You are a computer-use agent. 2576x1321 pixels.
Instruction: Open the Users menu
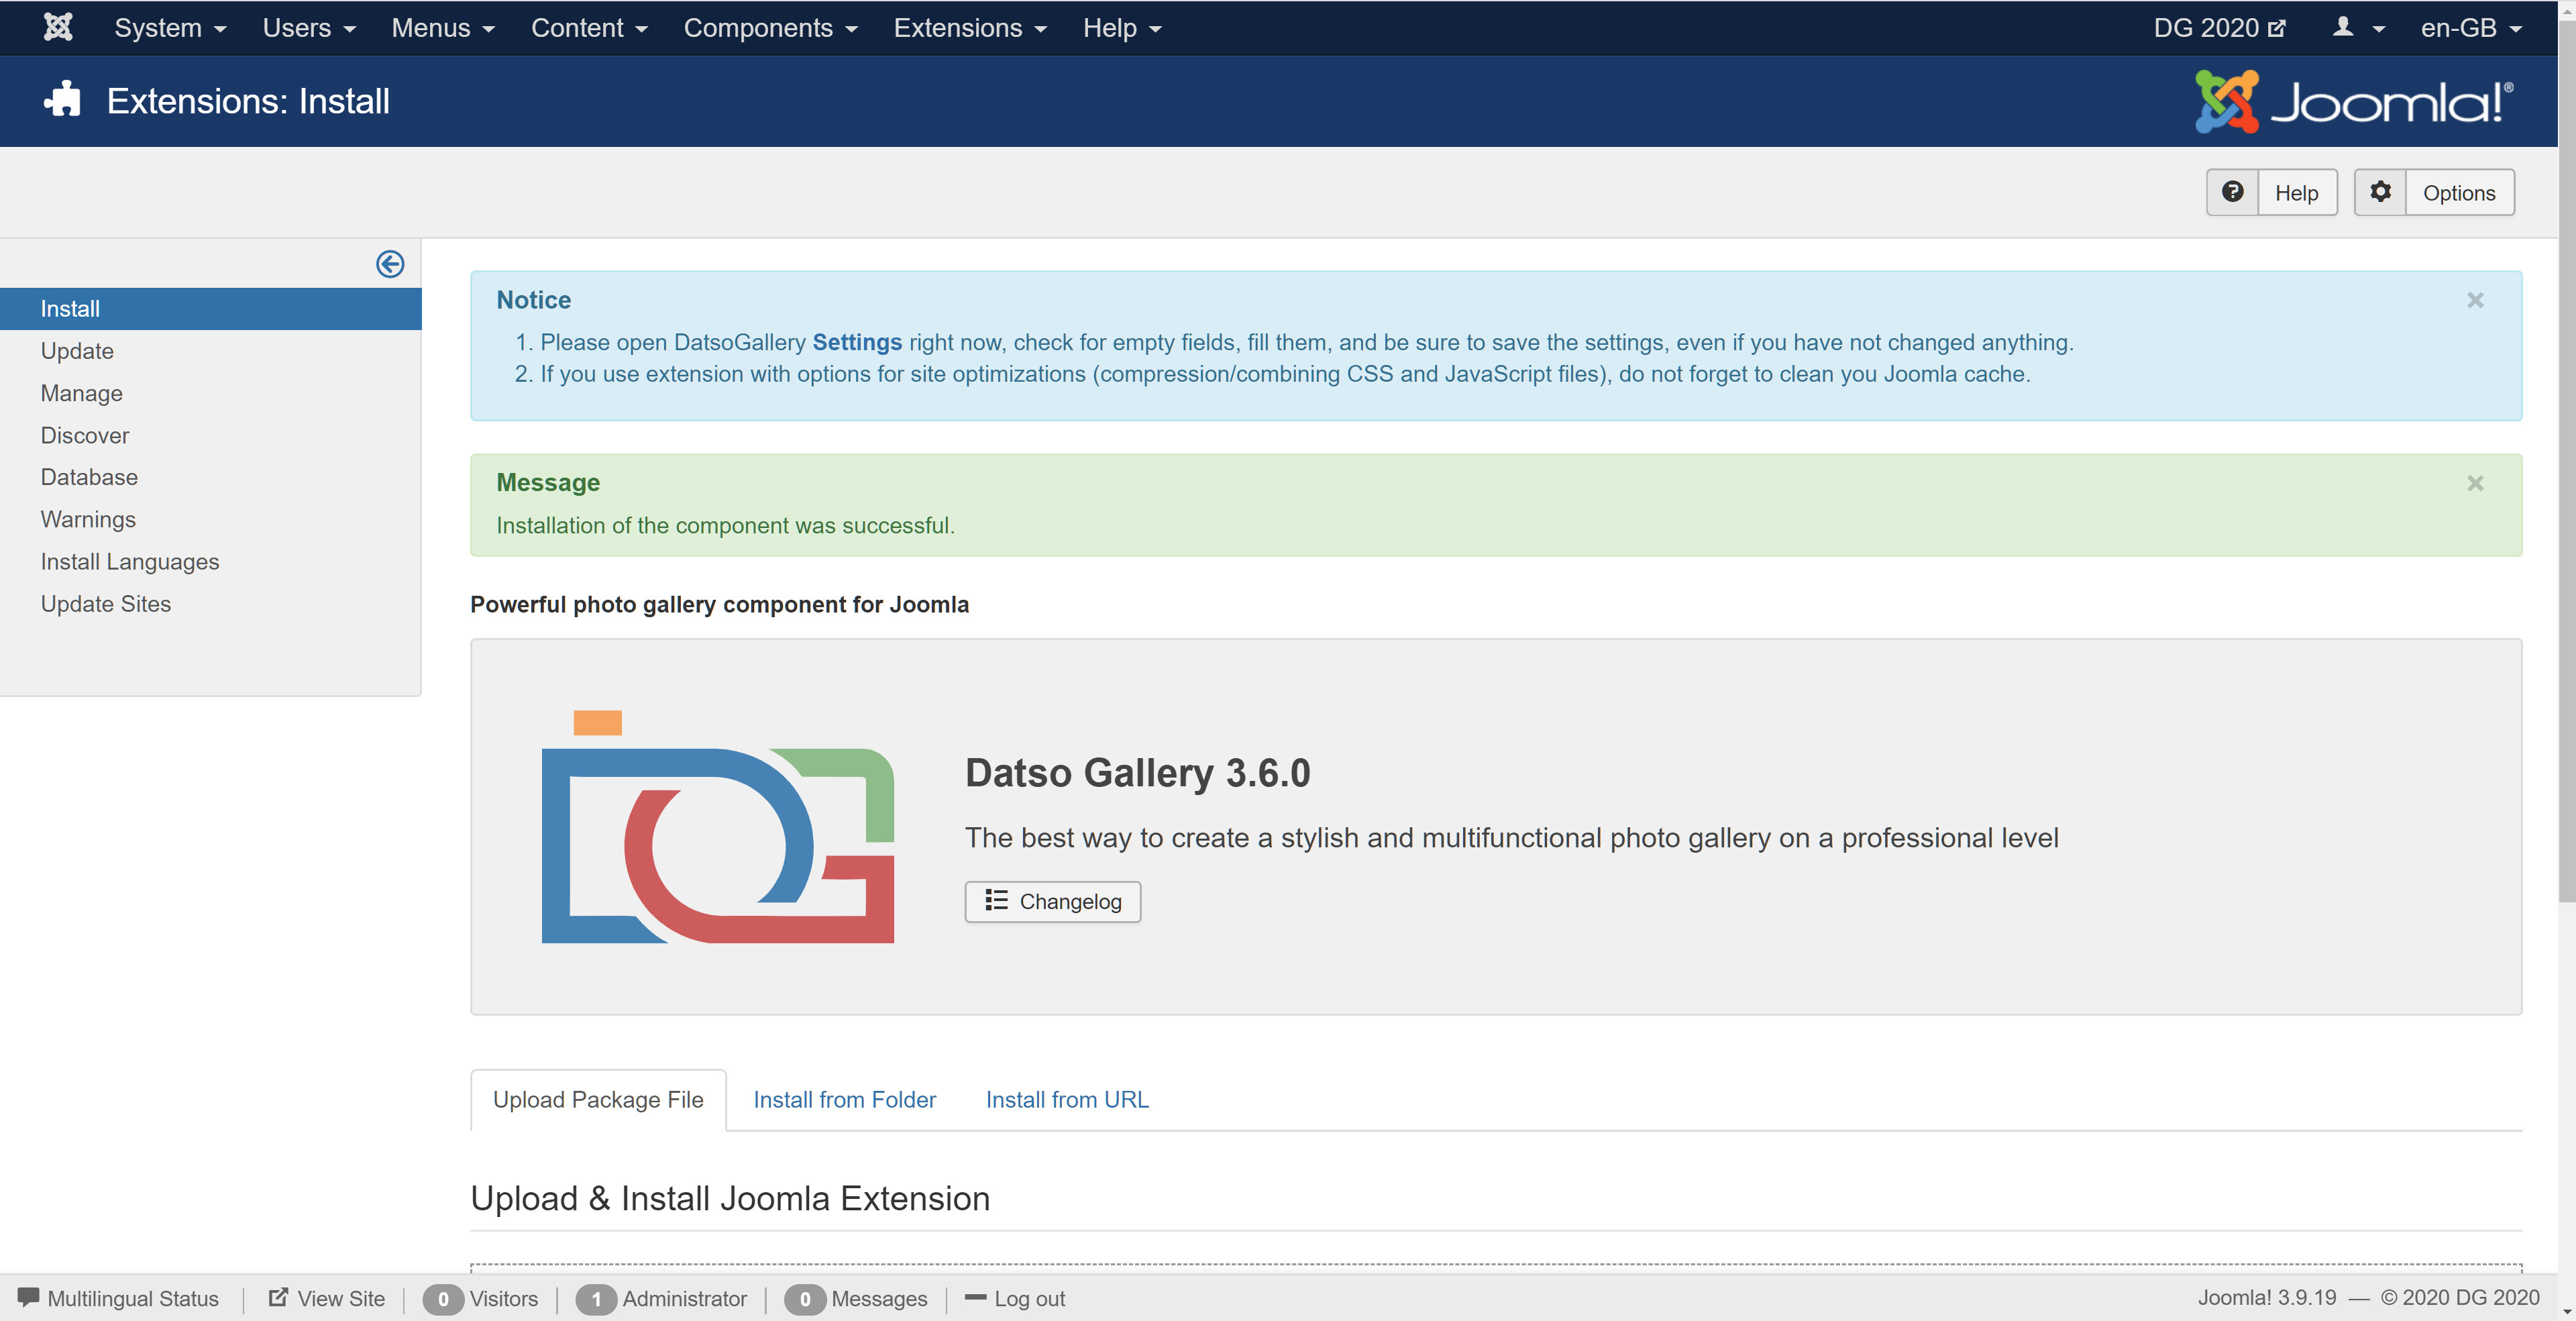click(309, 28)
